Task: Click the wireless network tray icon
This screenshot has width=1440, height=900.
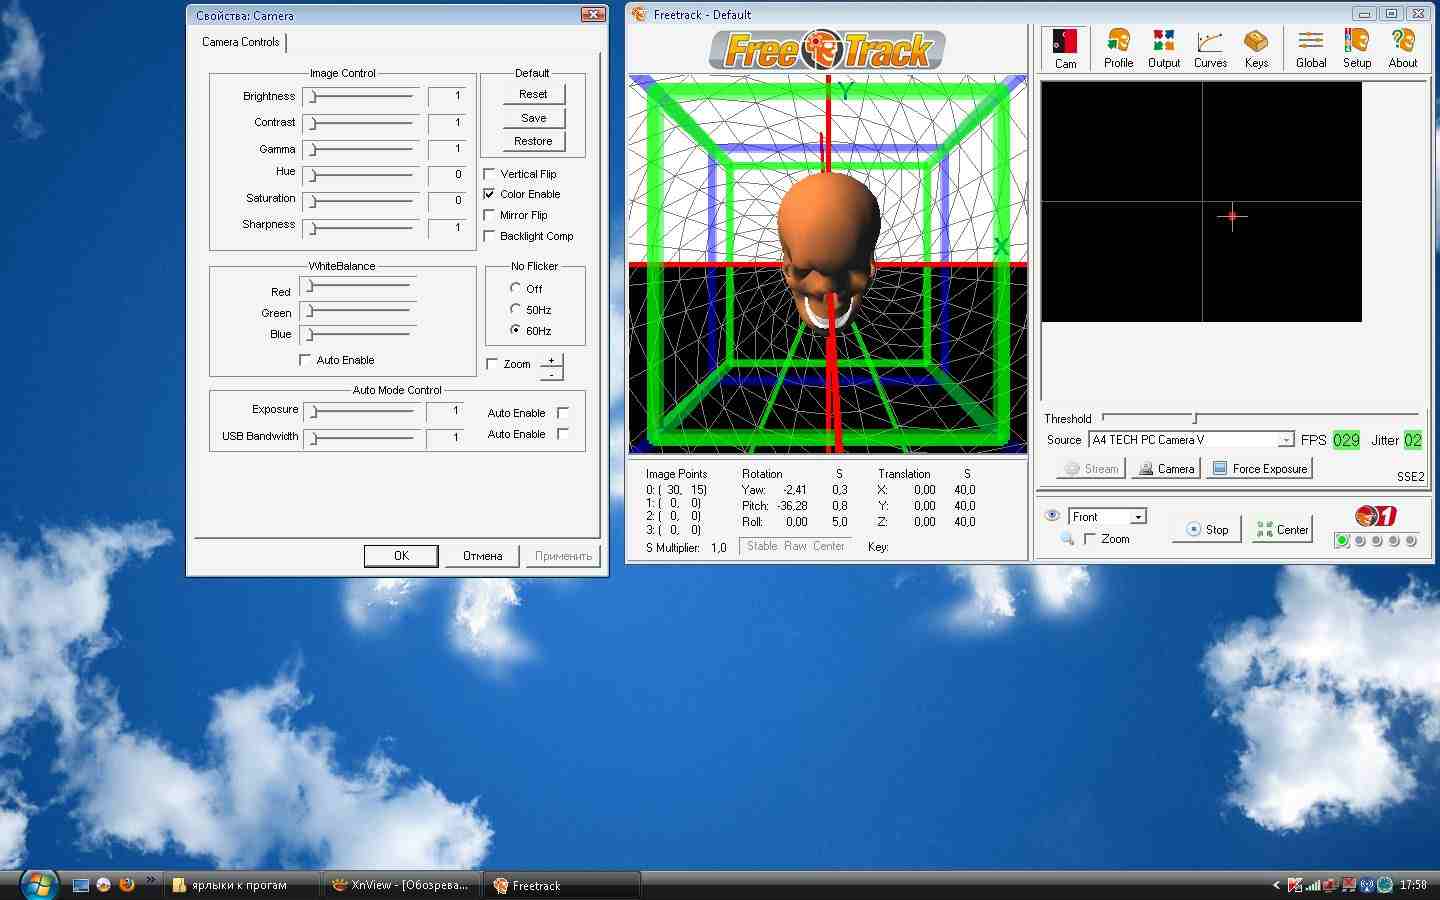Action: (1367, 885)
